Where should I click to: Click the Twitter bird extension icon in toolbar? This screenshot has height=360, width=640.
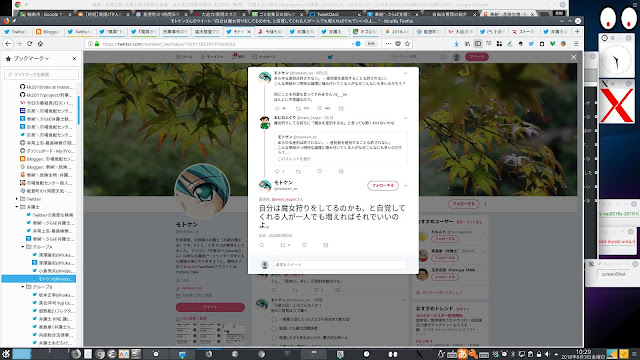pyautogui.click(x=531, y=44)
